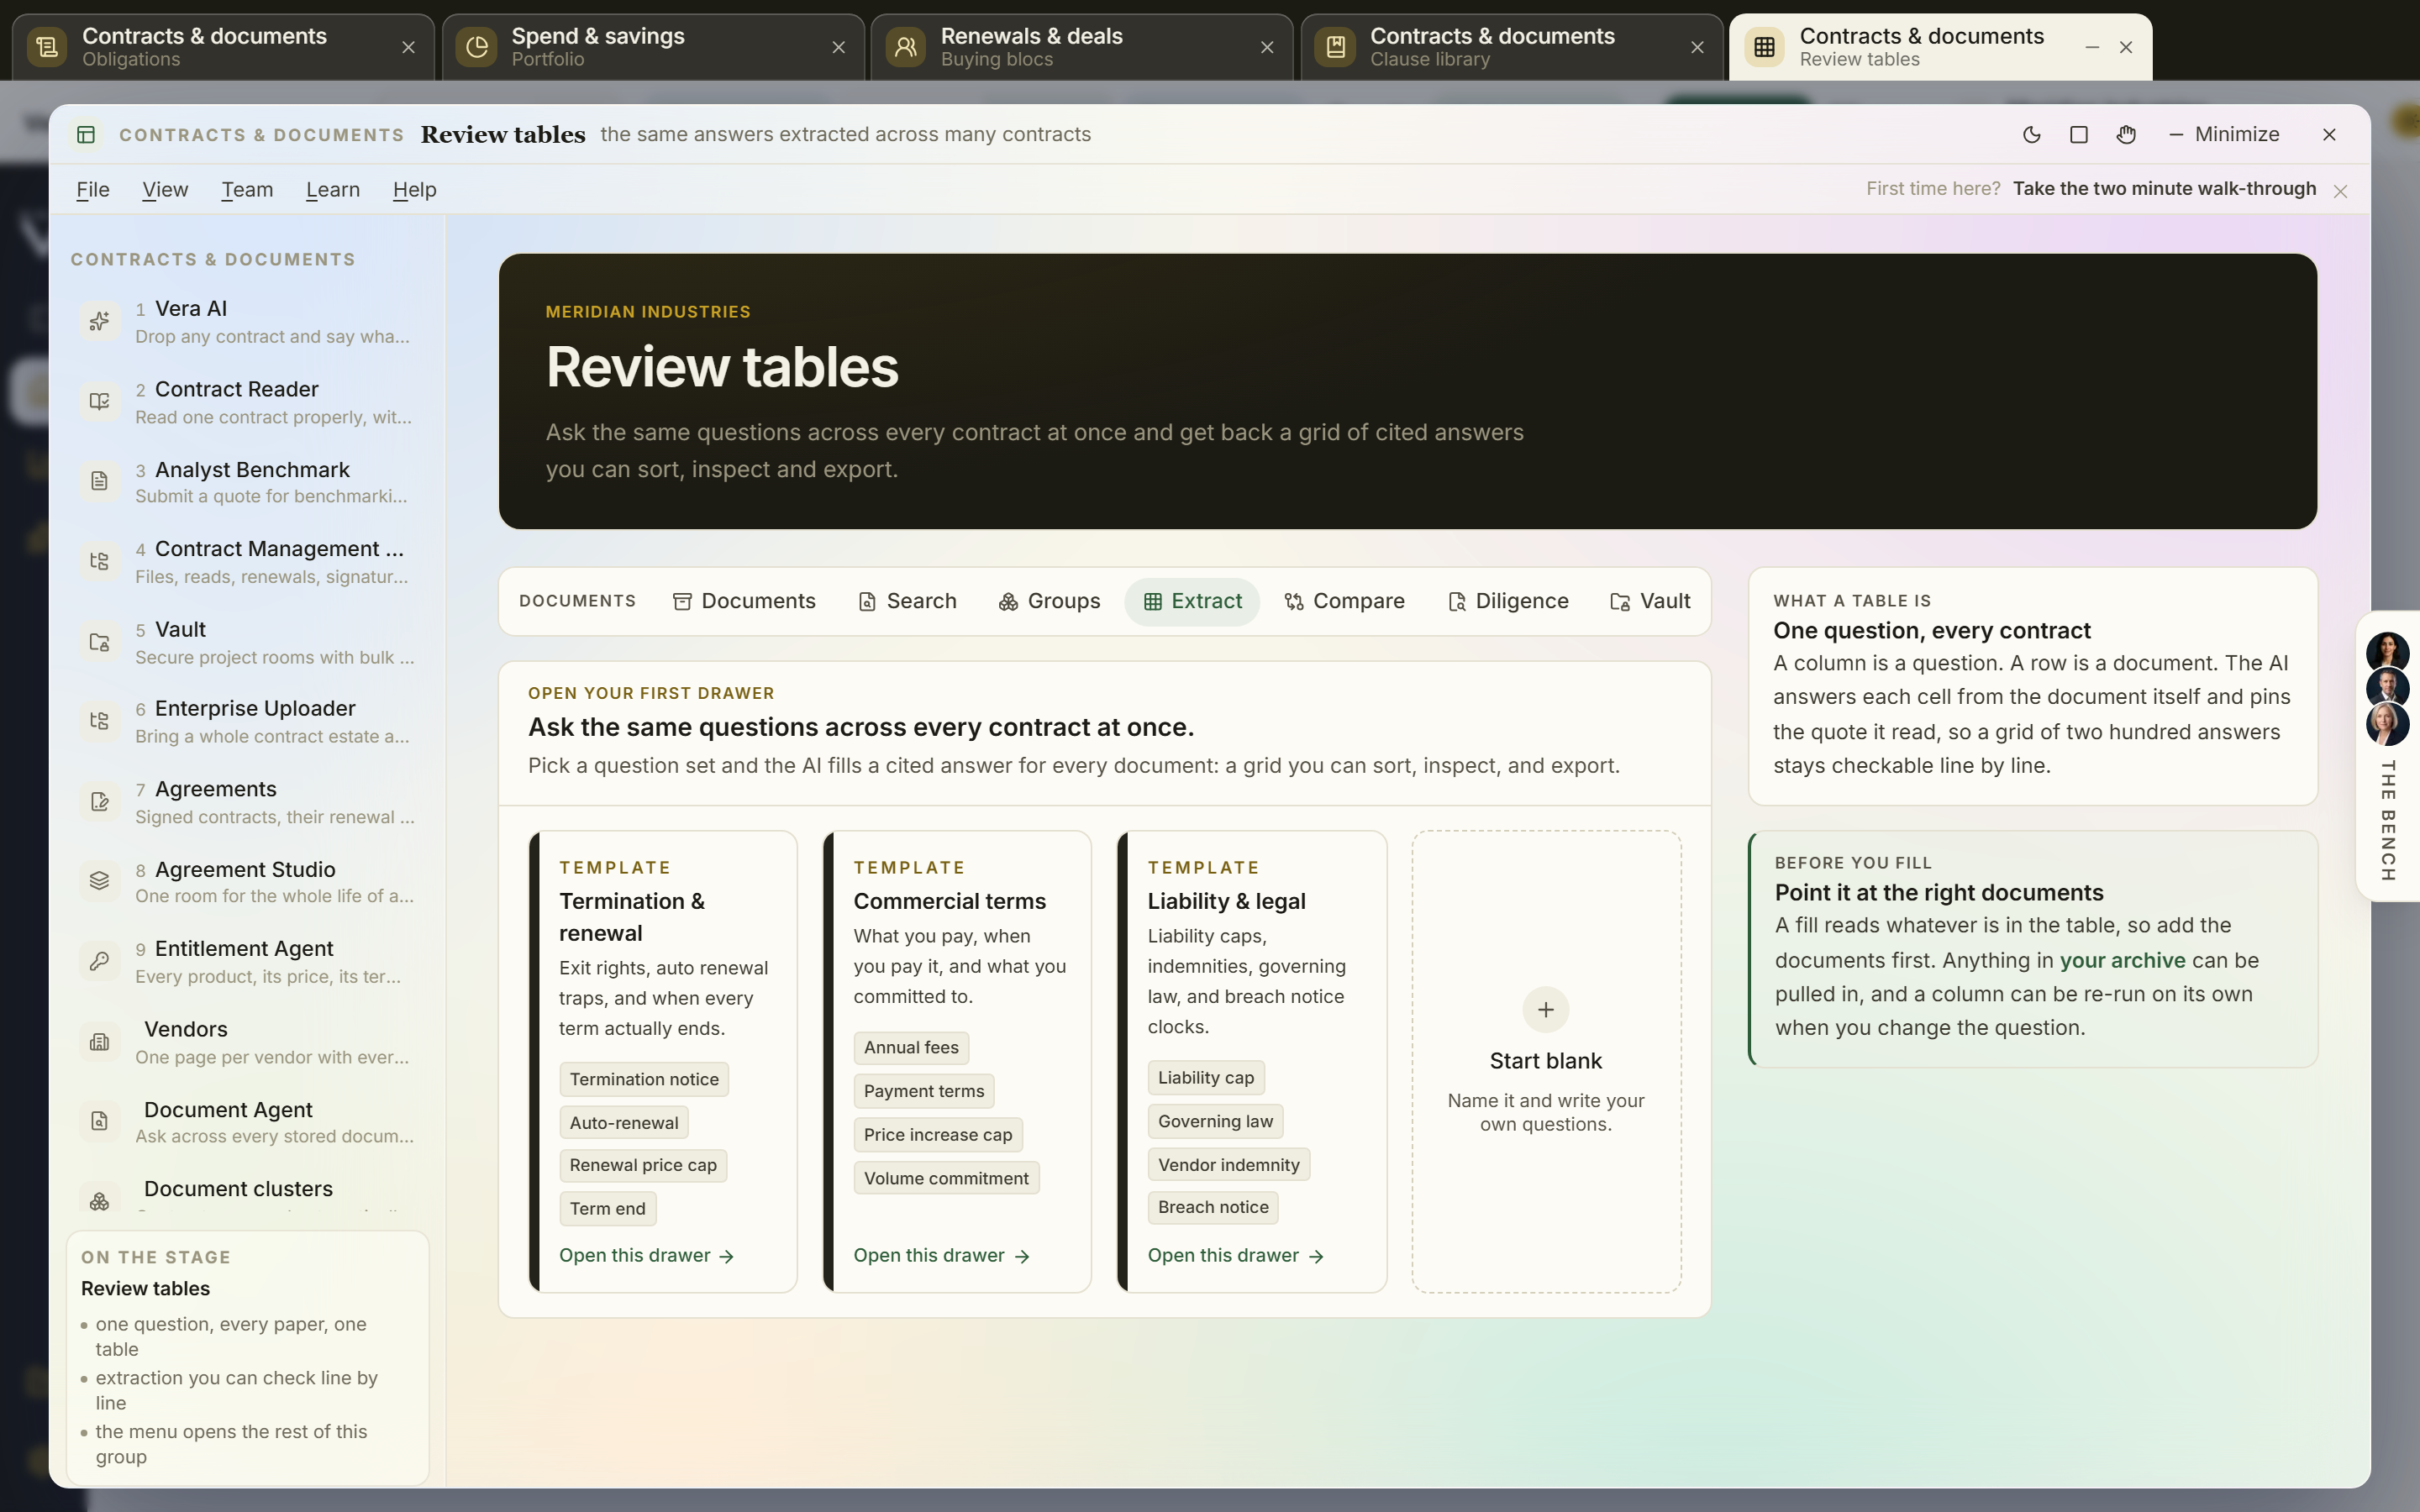Switch to the Spend & savings Portfolio tab
This screenshot has height=1512, width=2420.
[653, 47]
